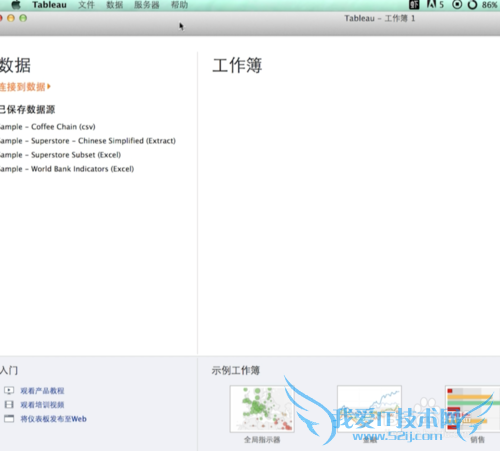This screenshot has height=451, width=500.
Task: Click the 连接到数据 link
Action: tap(23, 87)
